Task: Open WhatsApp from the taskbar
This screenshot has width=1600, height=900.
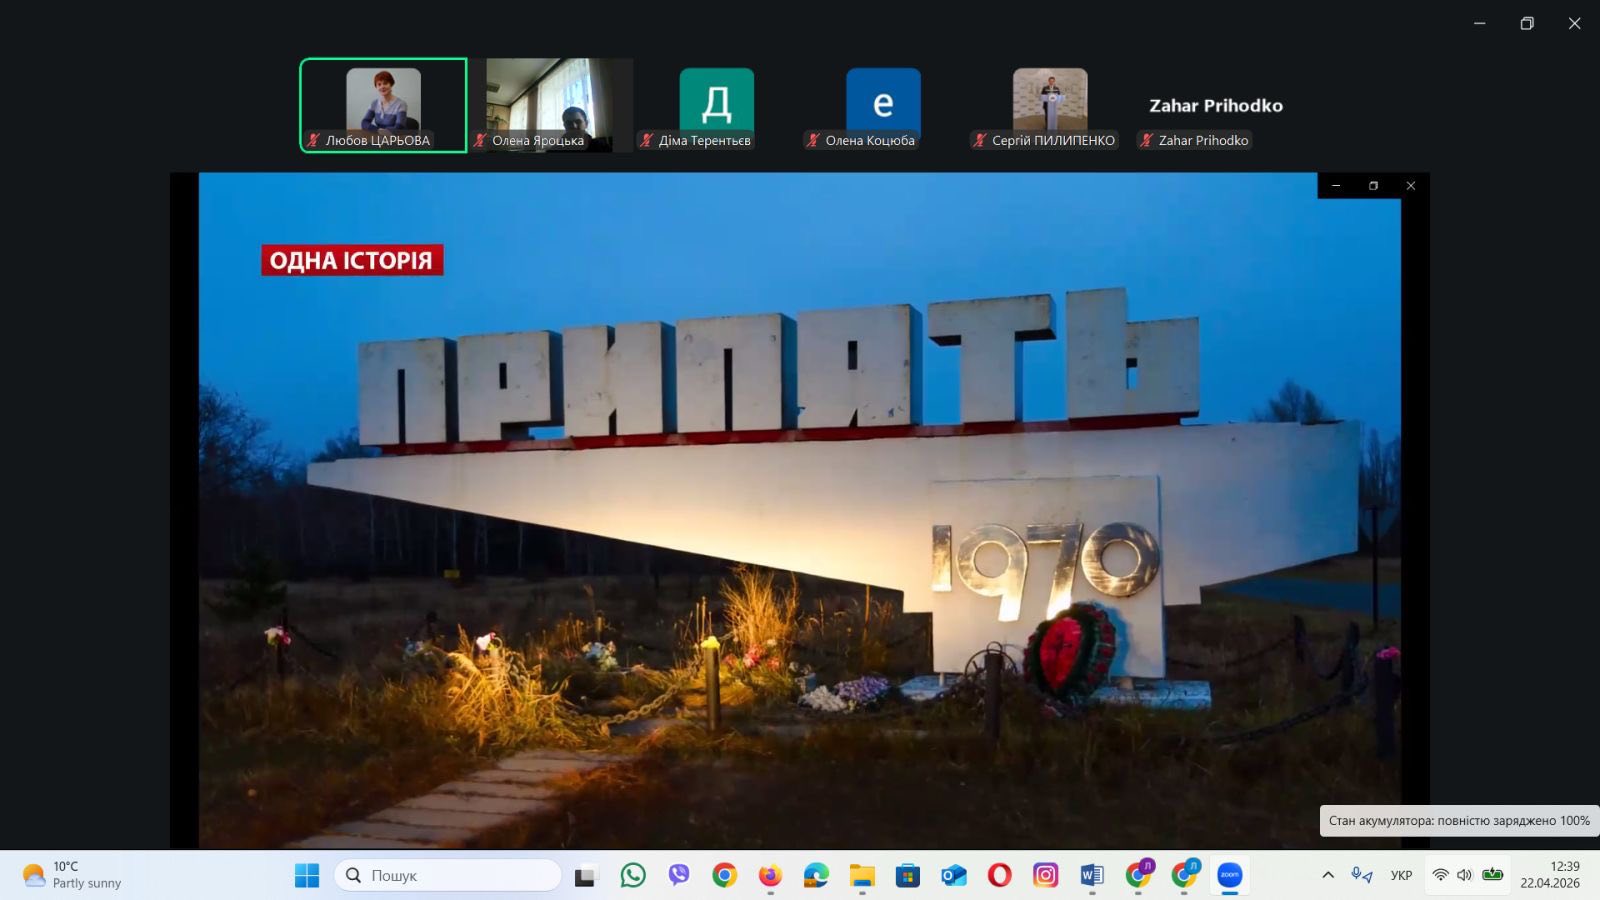Action: [x=633, y=876]
